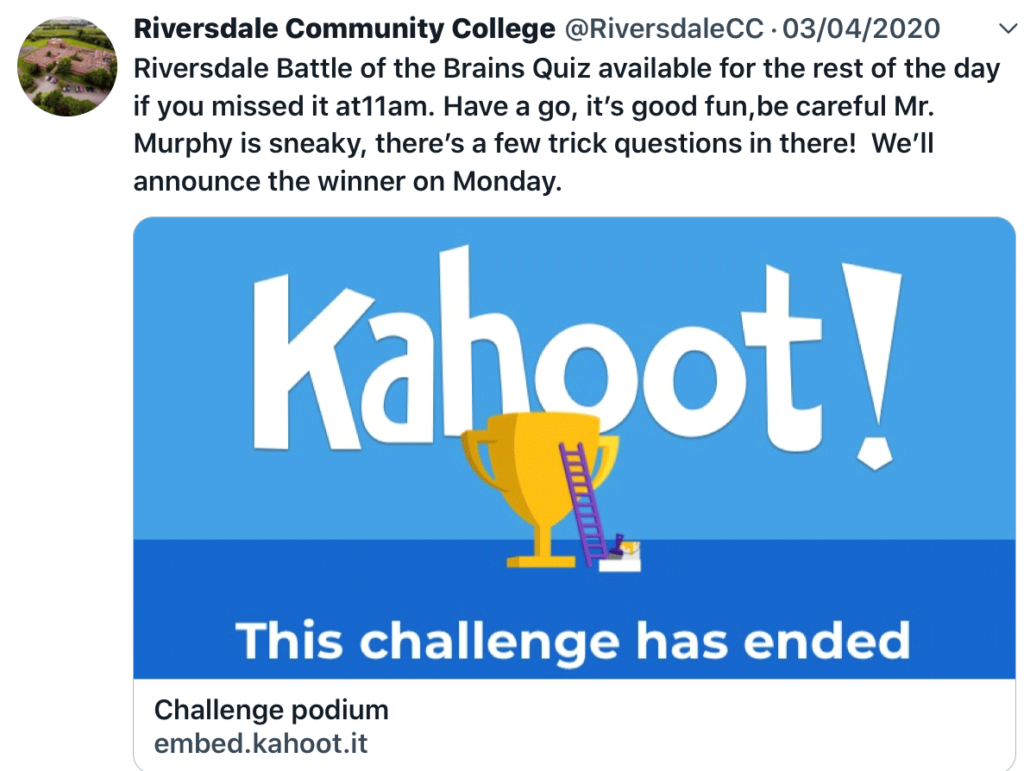This screenshot has width=1030, height=771.
Task: Open the tweet options chevron menu
Action: [1008, 29]
